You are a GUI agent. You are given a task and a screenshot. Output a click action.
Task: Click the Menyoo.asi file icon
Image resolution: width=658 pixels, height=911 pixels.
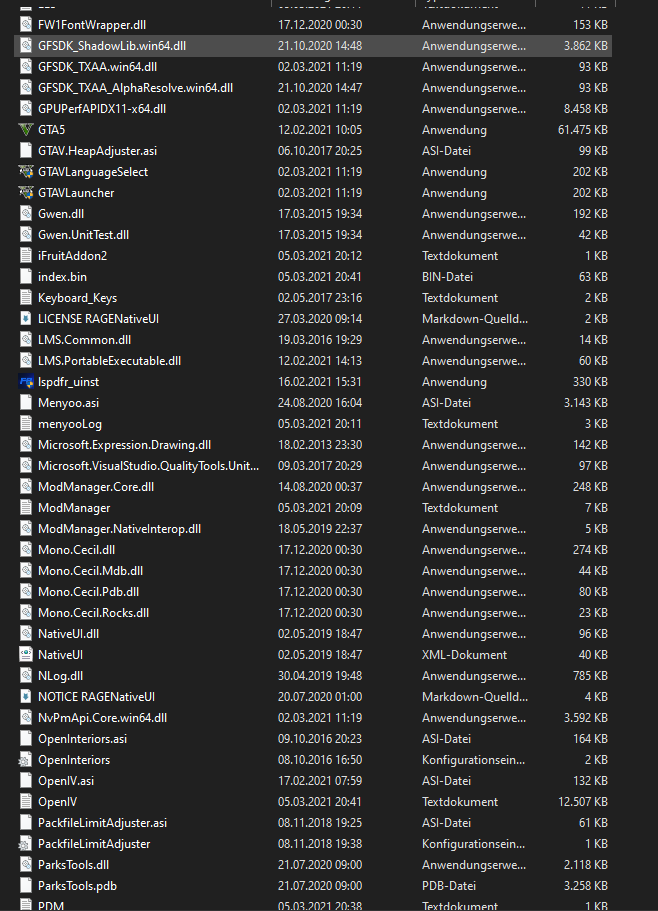click(x=26, y=403)
